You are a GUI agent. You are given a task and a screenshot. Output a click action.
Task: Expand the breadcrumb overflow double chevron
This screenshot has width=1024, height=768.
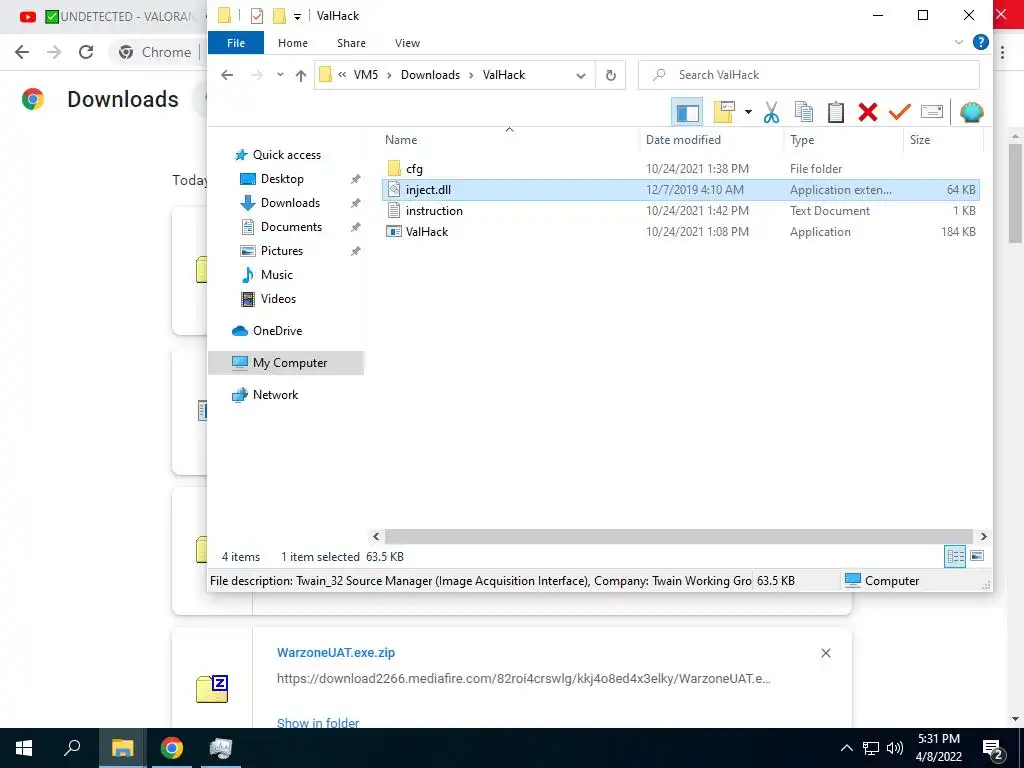[x=342, y=75]
